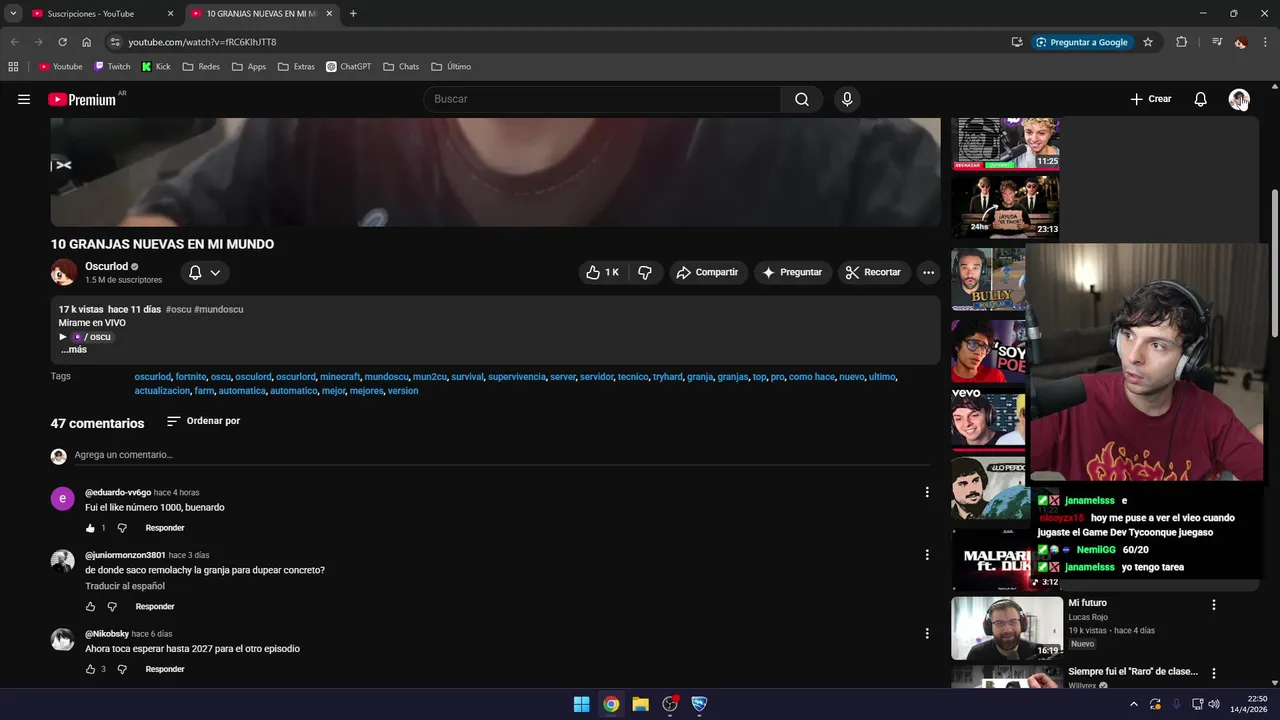Click the YouTube search box
This screenshot has width=1280, height=720.
click(602, 99)
